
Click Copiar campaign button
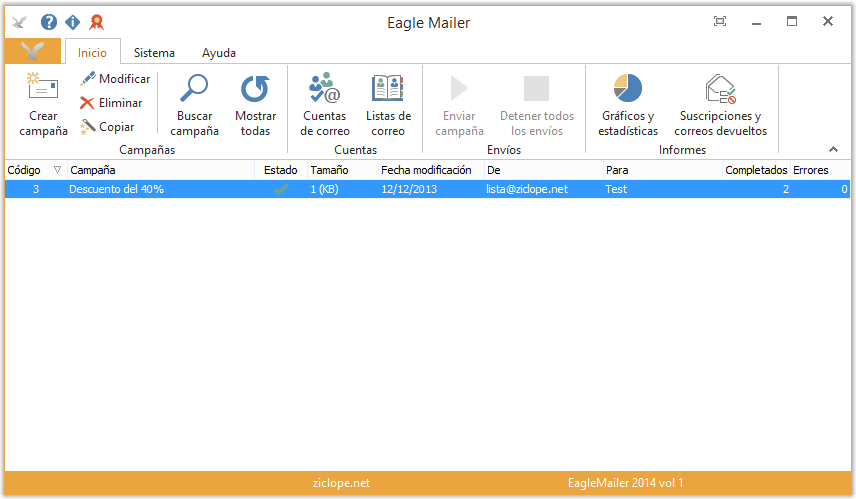pos(107,127)
